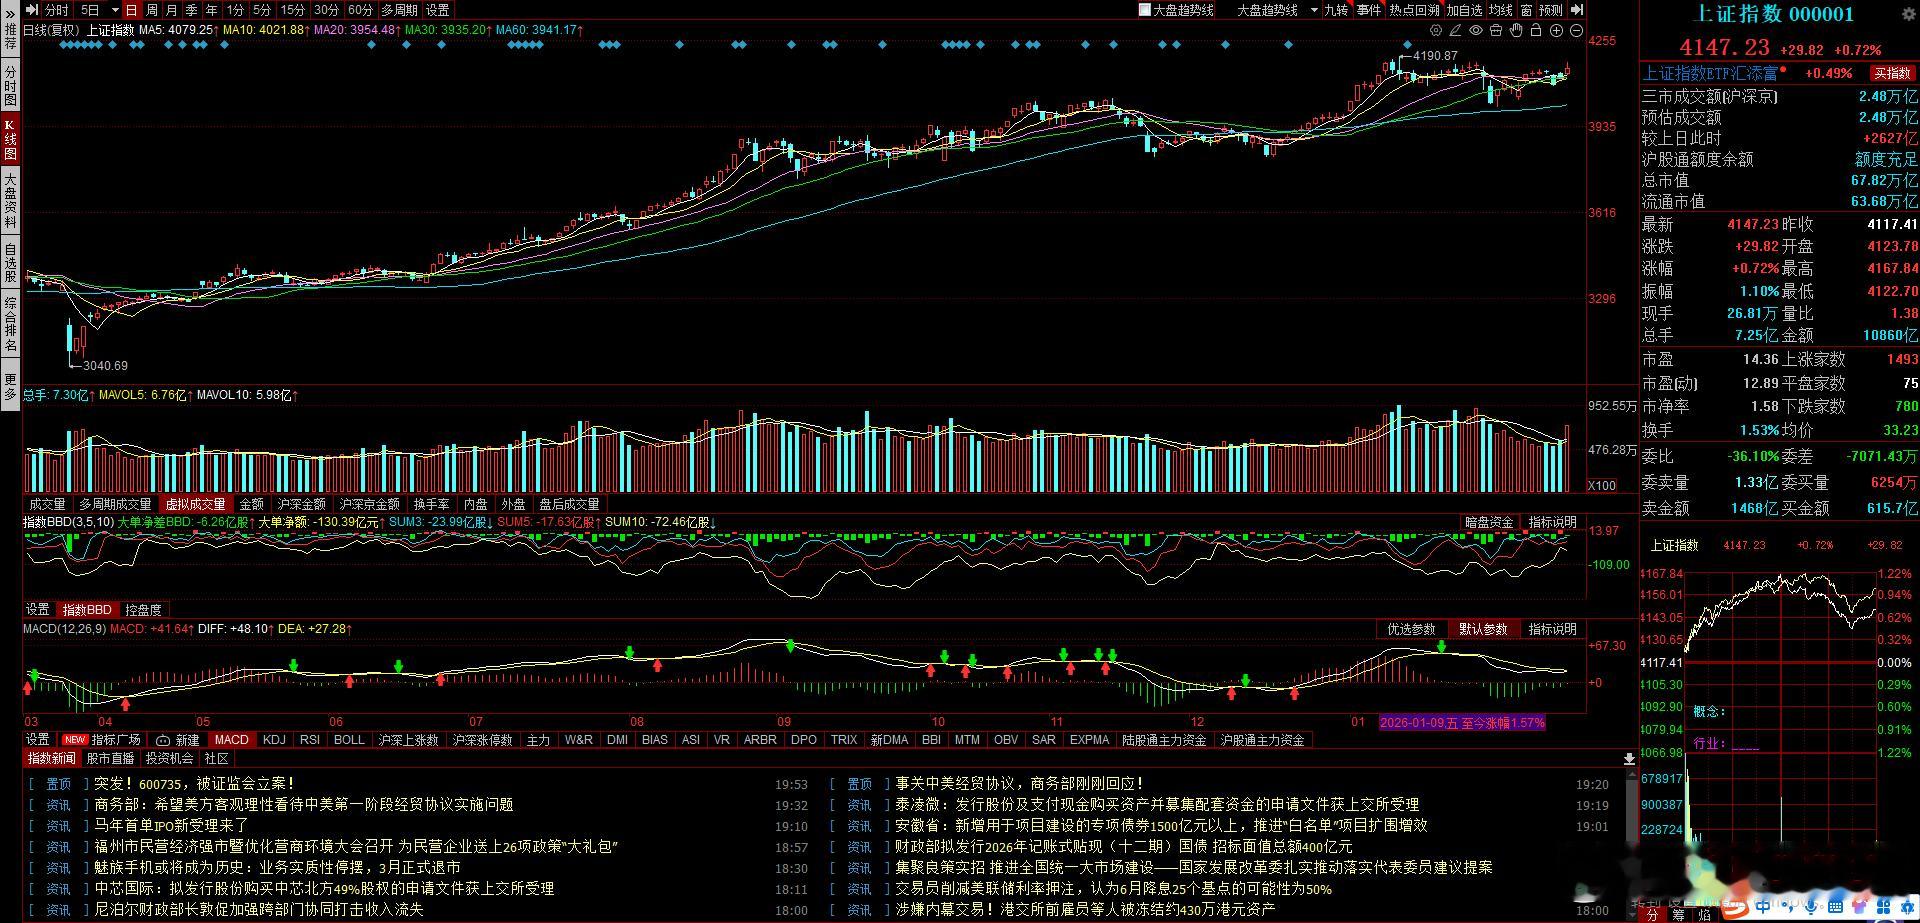Click the 买指数 button
This screenshot has height=923, width=1920.
click(x=1893, y=73)
